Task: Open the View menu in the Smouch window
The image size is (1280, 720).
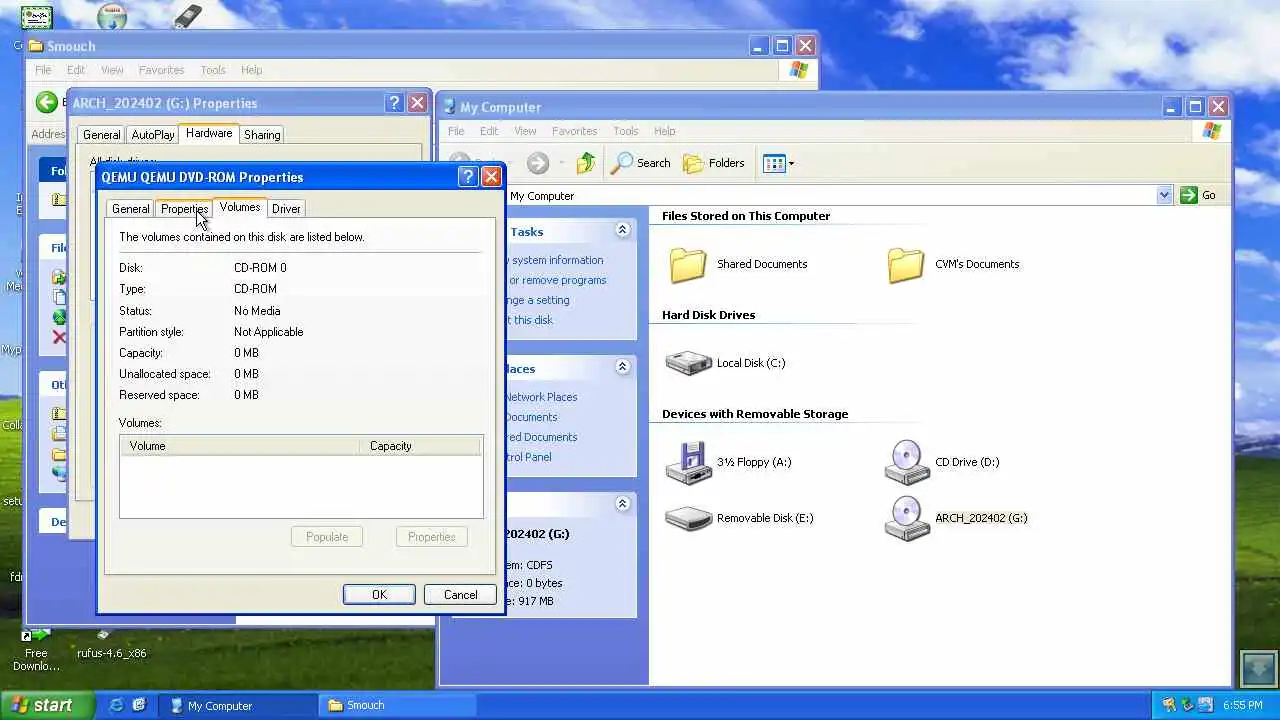Action: coord(112,70)
